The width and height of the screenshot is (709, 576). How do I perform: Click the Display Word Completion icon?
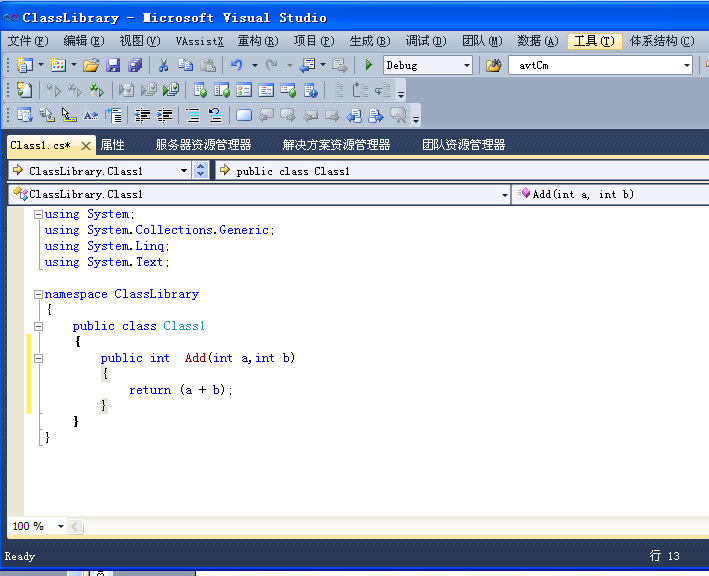point(90,115)
